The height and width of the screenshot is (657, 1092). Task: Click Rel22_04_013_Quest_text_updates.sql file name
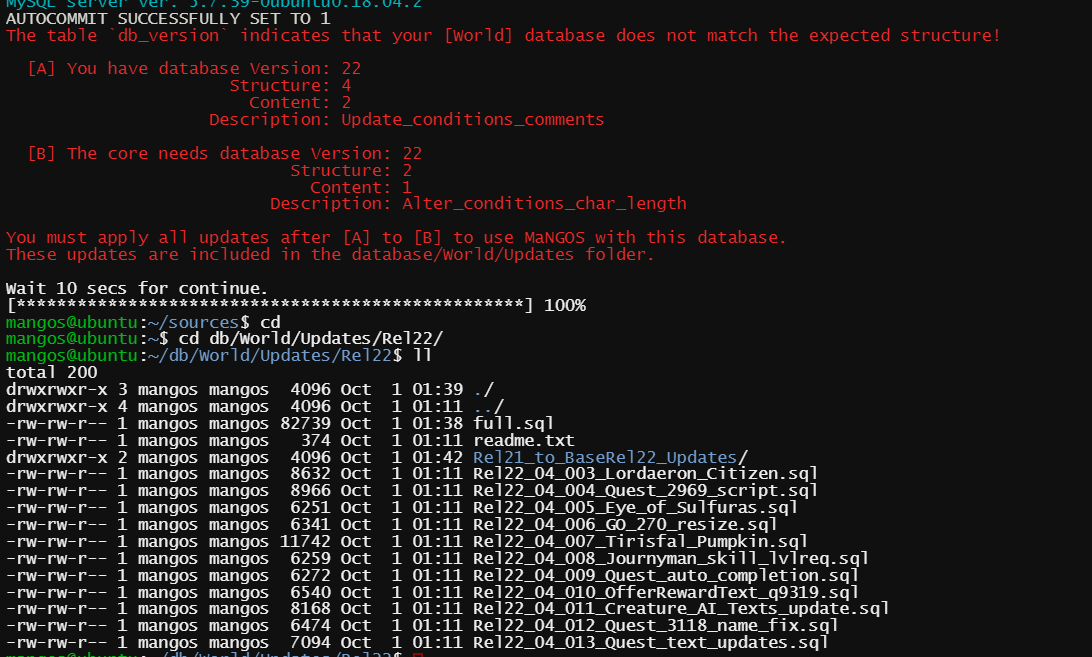(650, 642)
